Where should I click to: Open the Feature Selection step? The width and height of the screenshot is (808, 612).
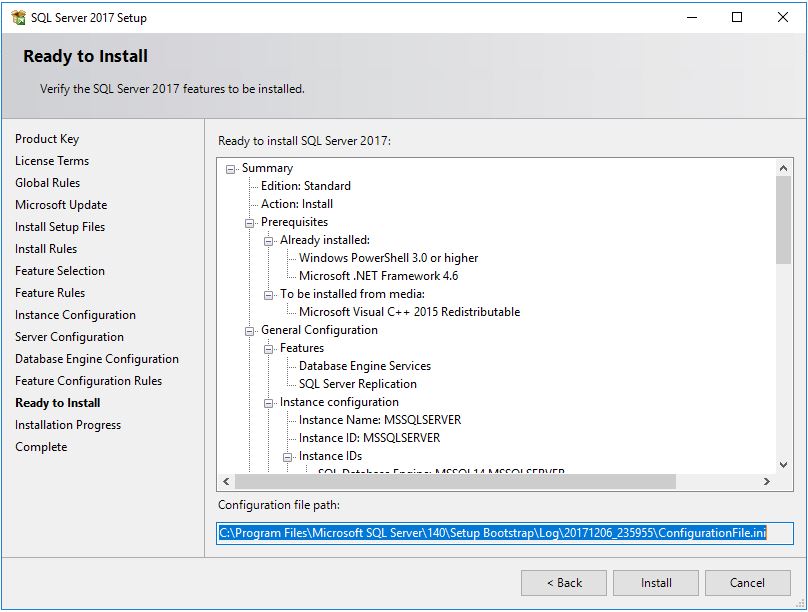(x=59, y=270)
